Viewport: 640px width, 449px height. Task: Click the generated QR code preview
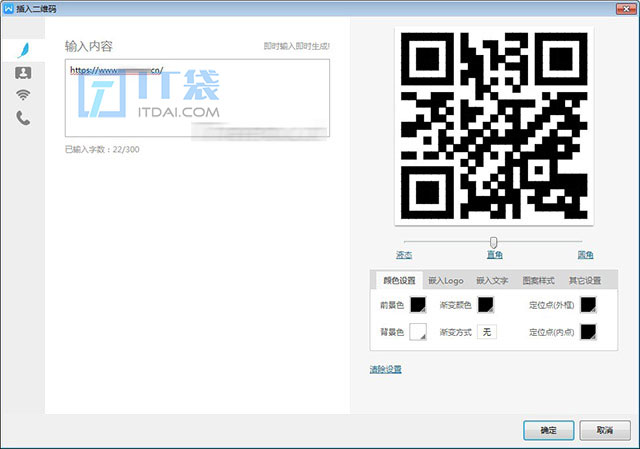[x=494, y=126]
